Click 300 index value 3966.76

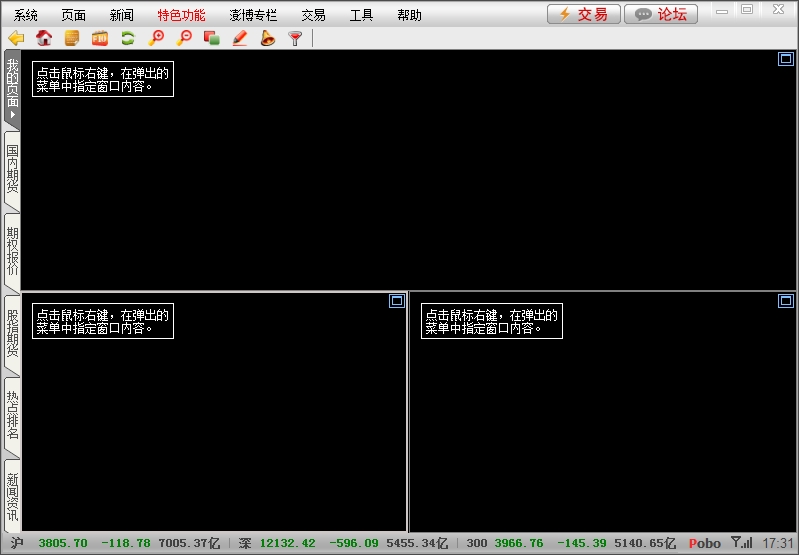[519, 543]
